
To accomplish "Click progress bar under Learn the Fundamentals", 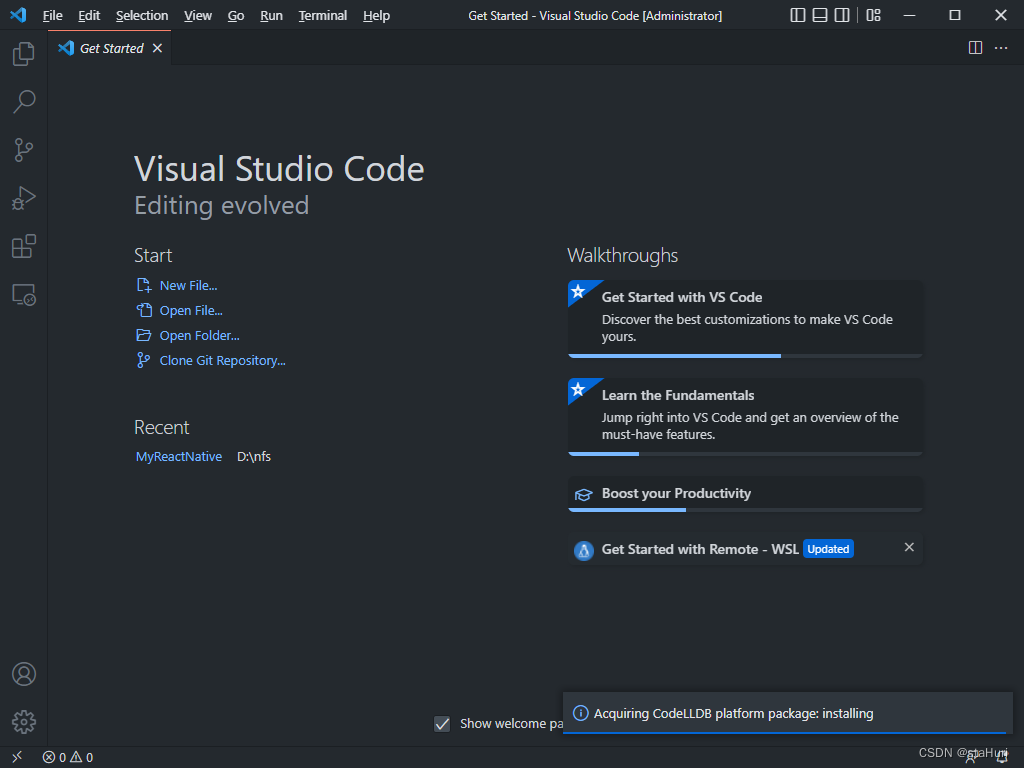I will [x=745, y=454].
